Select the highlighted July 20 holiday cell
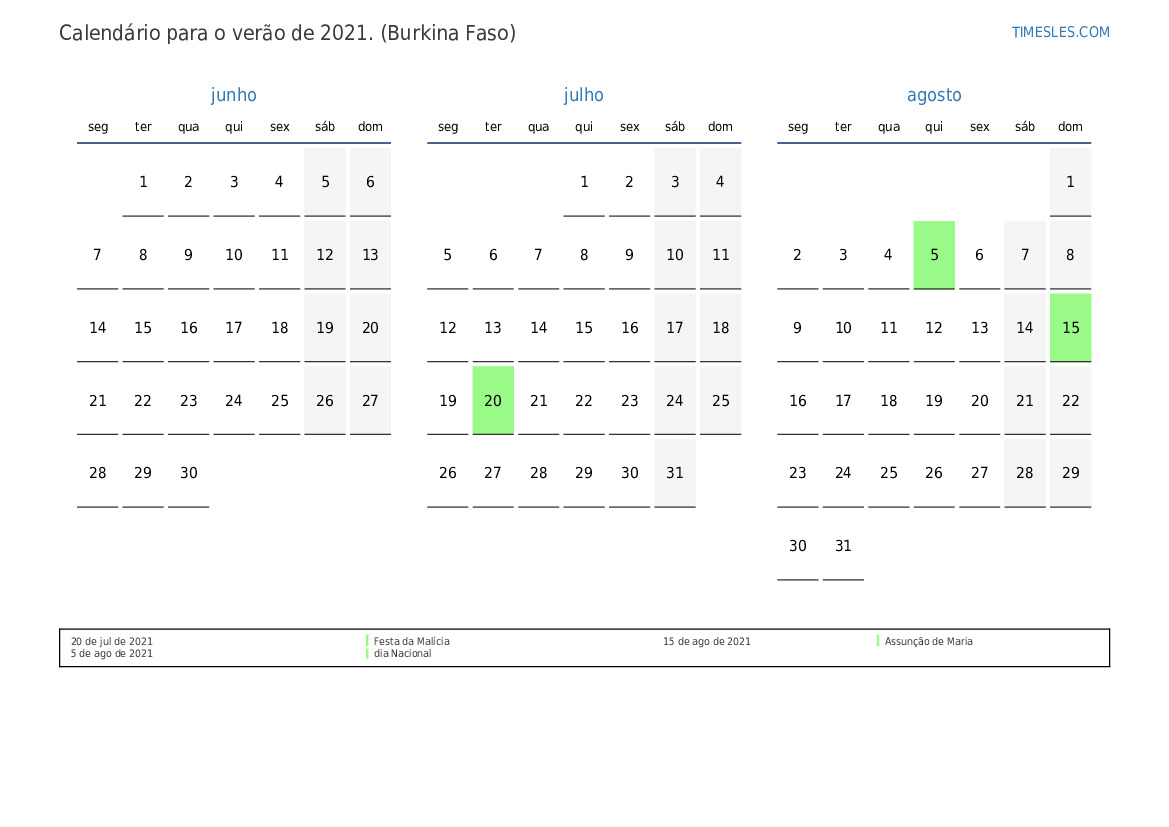The width and height of the screenshot is (1169, 827). pyautogui.click(x=493, y=400)
